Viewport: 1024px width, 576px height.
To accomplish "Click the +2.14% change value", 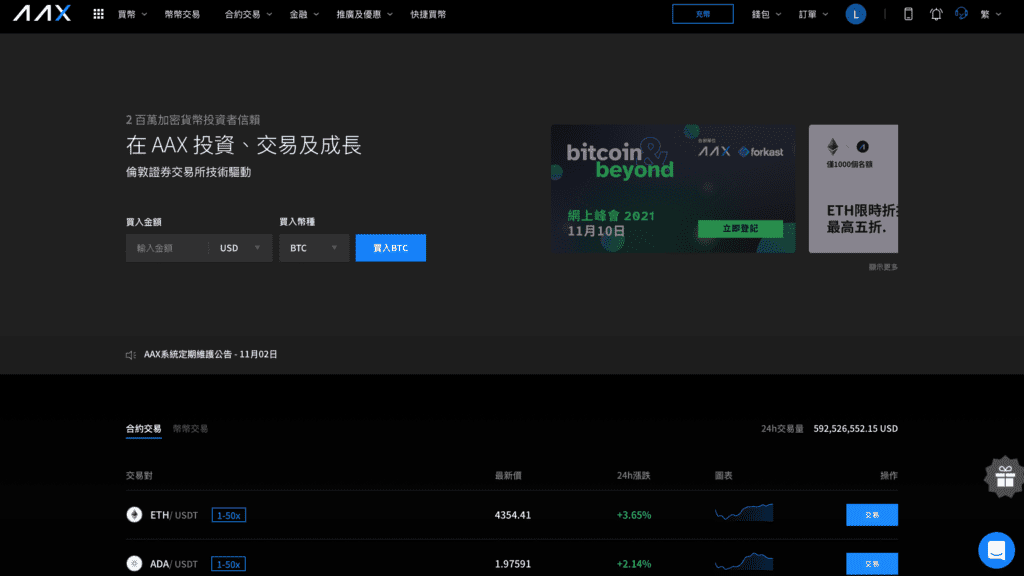I will (x=634, y=564).
